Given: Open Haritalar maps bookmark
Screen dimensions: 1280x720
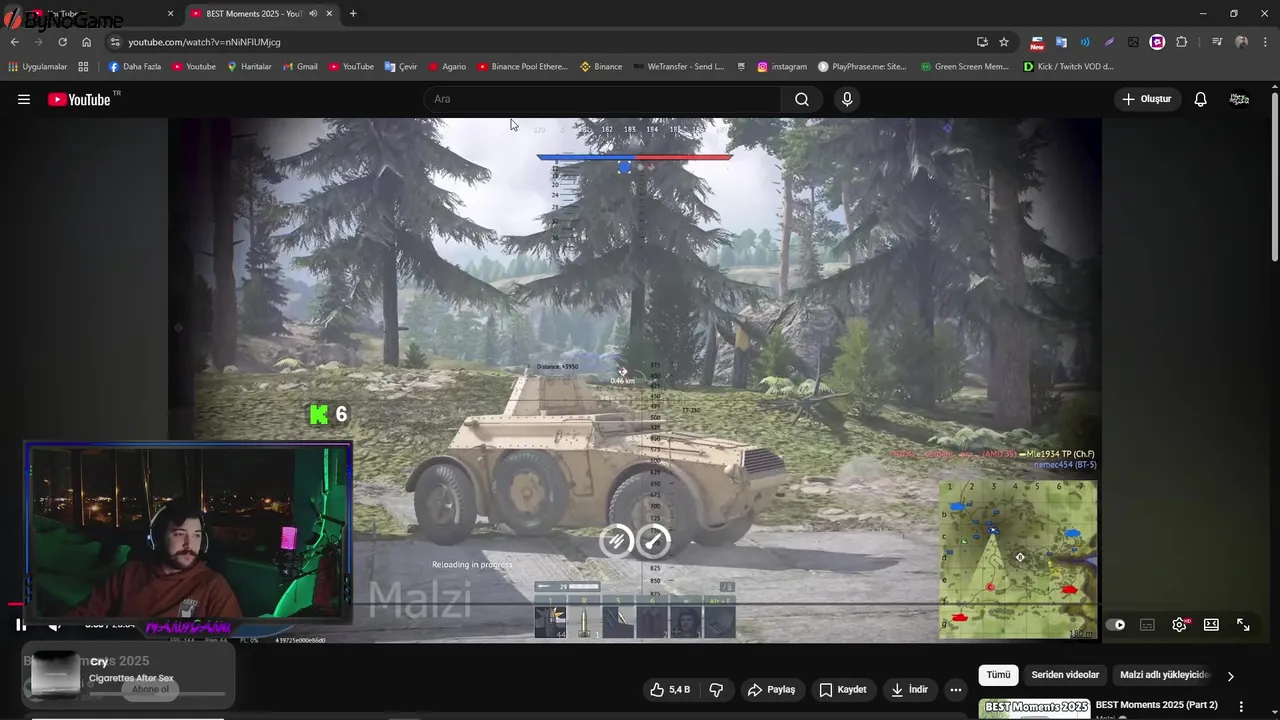Looking at the screenshot, I should (249, 67).
